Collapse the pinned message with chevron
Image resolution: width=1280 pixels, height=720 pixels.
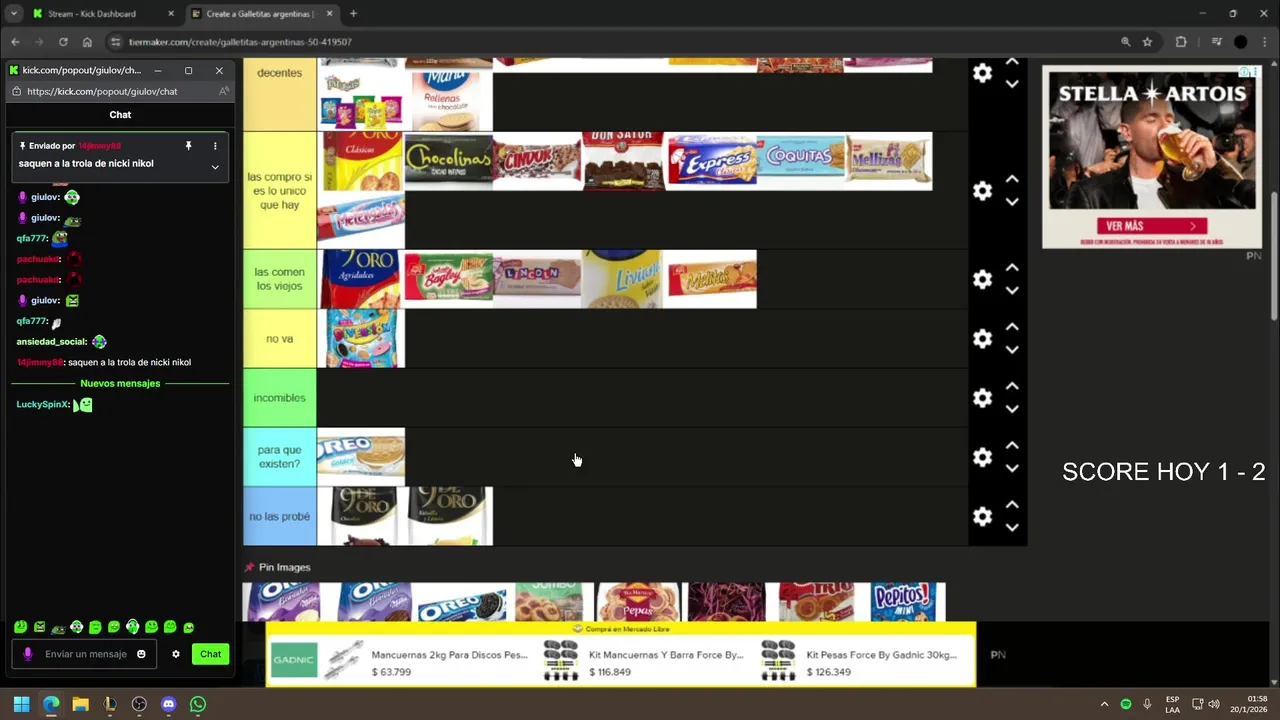coord(215,167)
